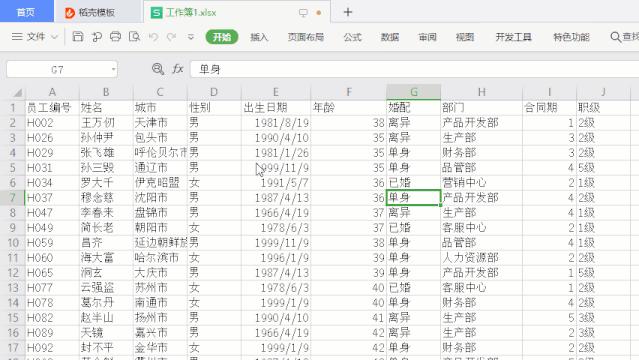
Task: Expand the arrow next to 文件
Action: [x=54, y=37]
